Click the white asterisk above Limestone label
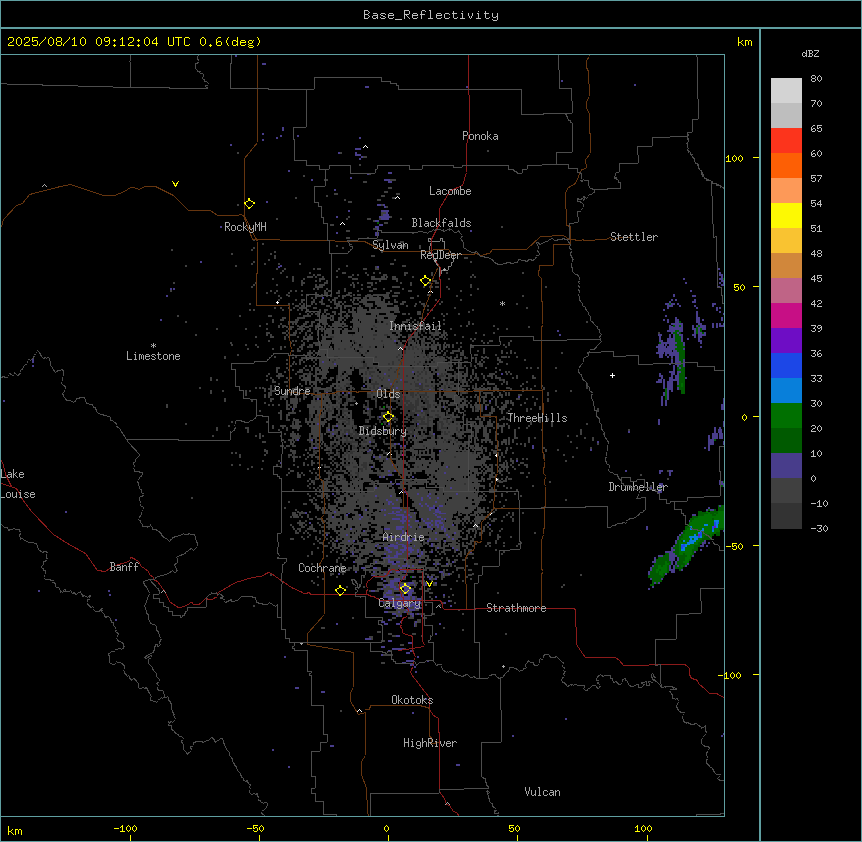 tap(153, 346)
